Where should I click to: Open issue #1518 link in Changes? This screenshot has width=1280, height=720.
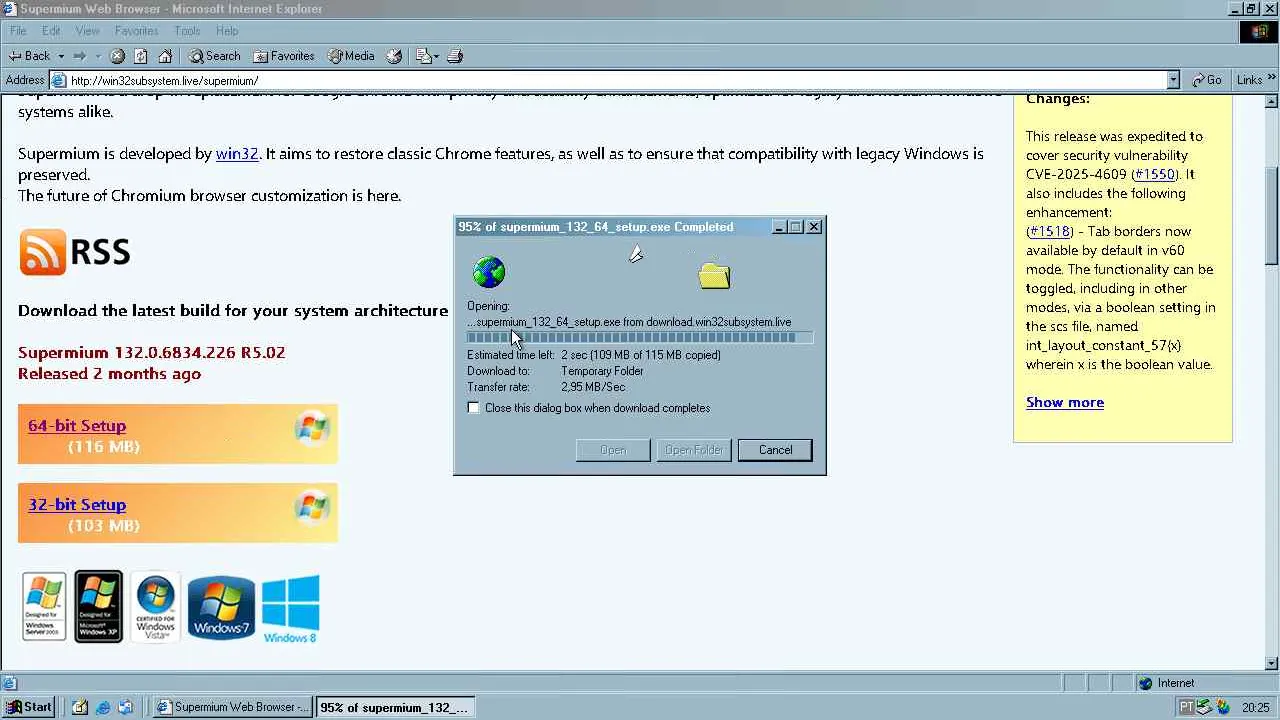tap(1049, 232)
